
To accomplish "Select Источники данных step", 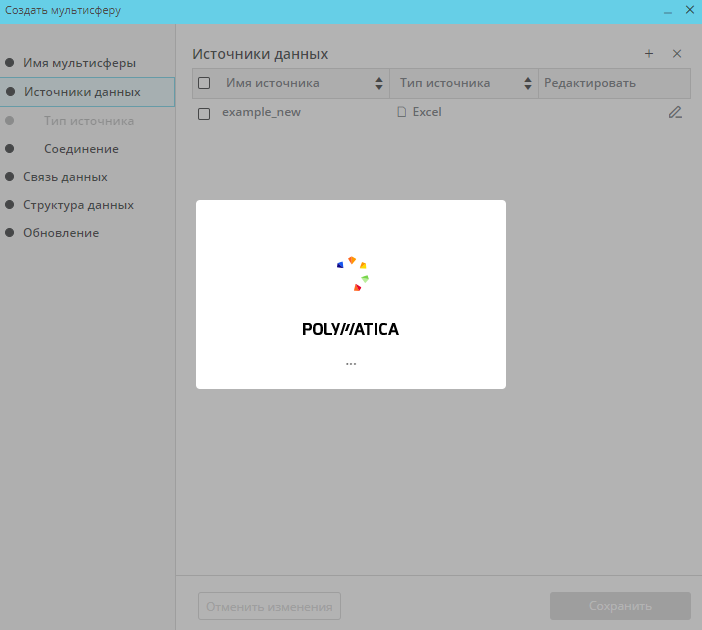I will (x=87, y=92).
